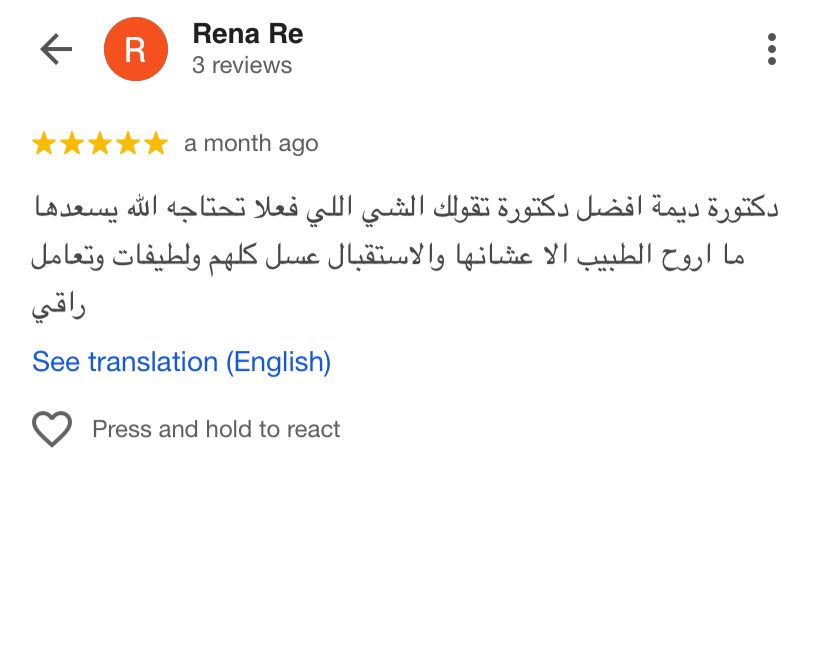Expand the translation with See translation
This screenshot has height=661, width=828.
pyautogui.click(x=181, y=362)
